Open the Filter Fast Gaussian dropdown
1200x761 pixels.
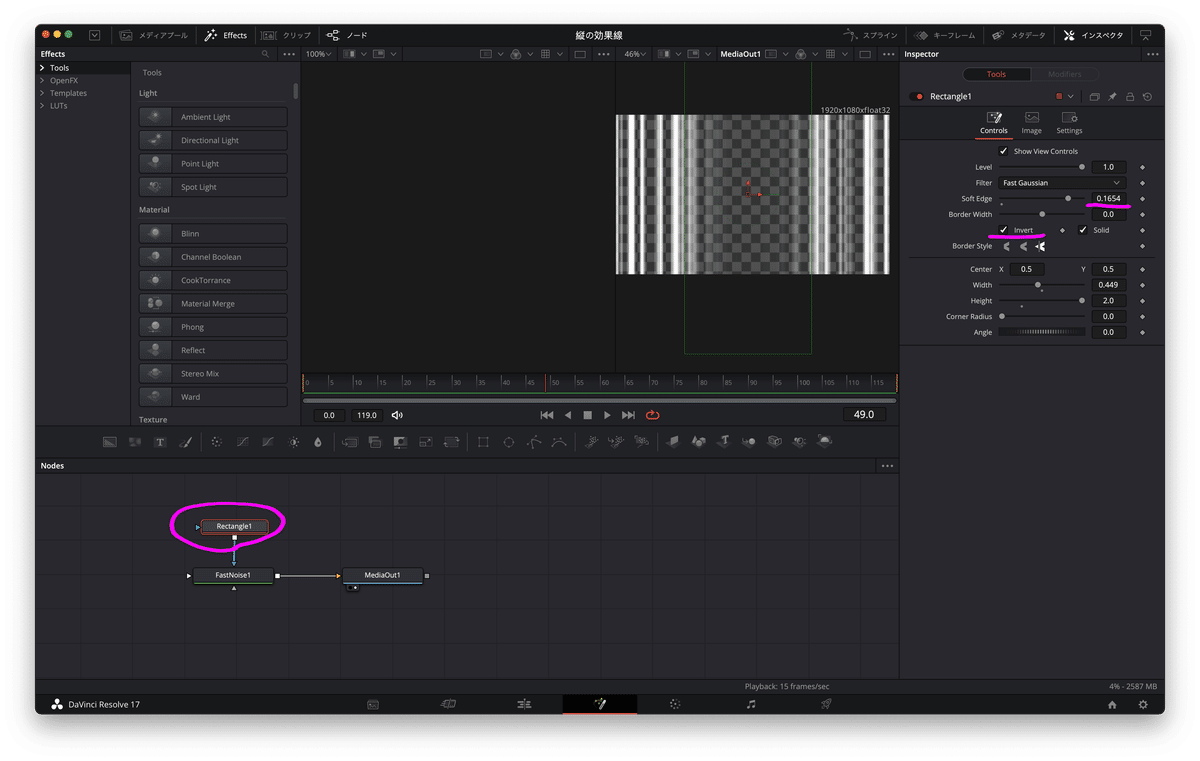pos(1062,183)
